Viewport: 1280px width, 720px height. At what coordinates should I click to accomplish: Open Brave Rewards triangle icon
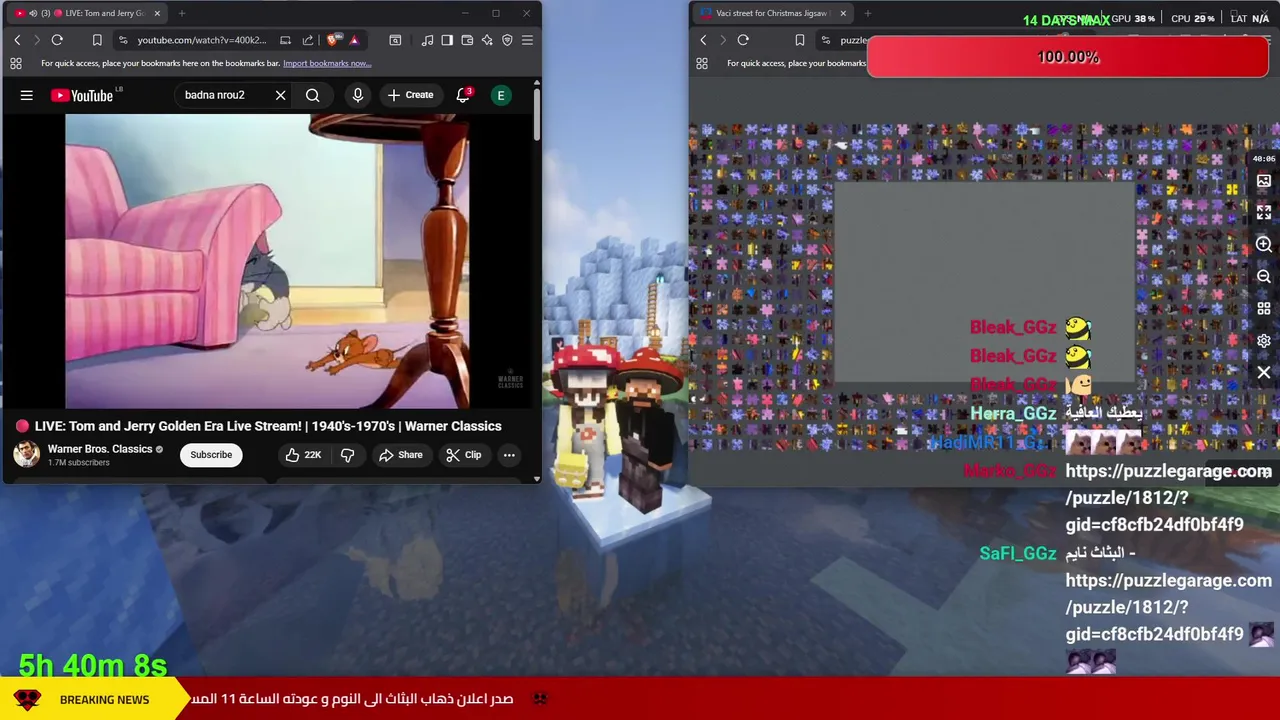(x=354, y=40)
